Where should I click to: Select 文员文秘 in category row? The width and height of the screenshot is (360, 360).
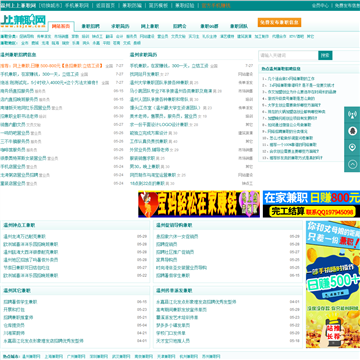(178, 36)
